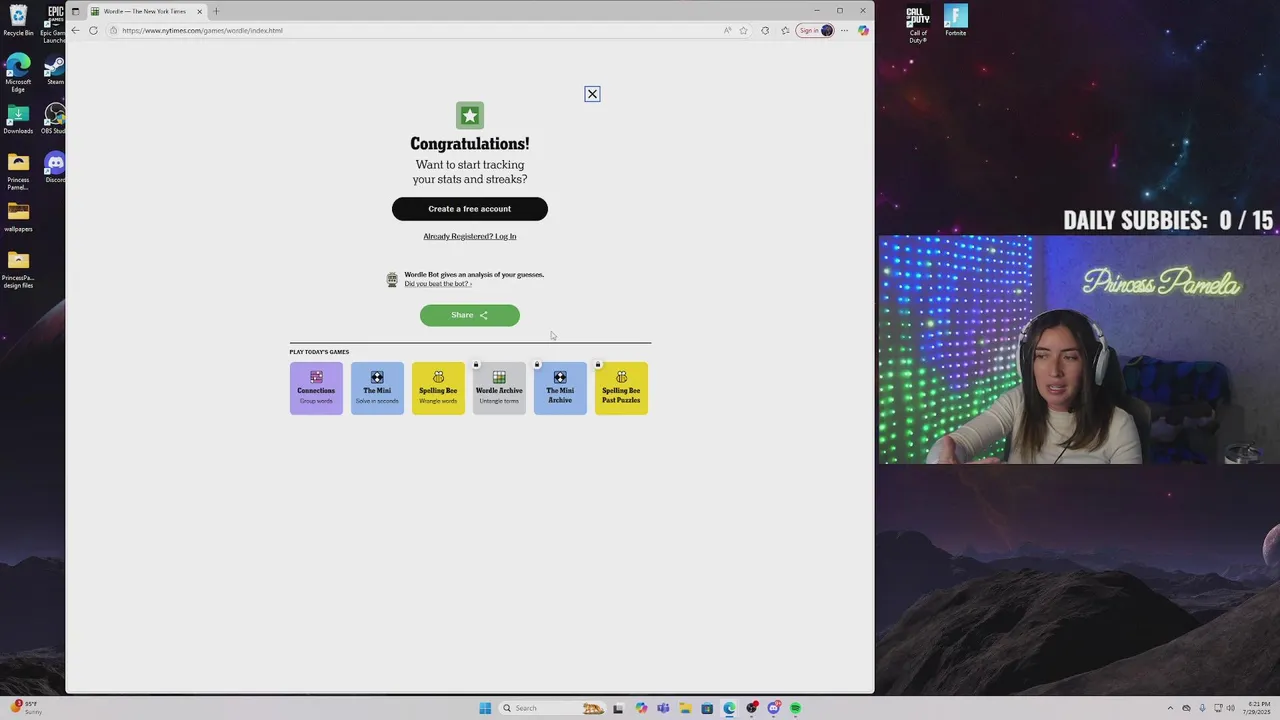Open the OBS Studio desktop icon

click(55, 119)
